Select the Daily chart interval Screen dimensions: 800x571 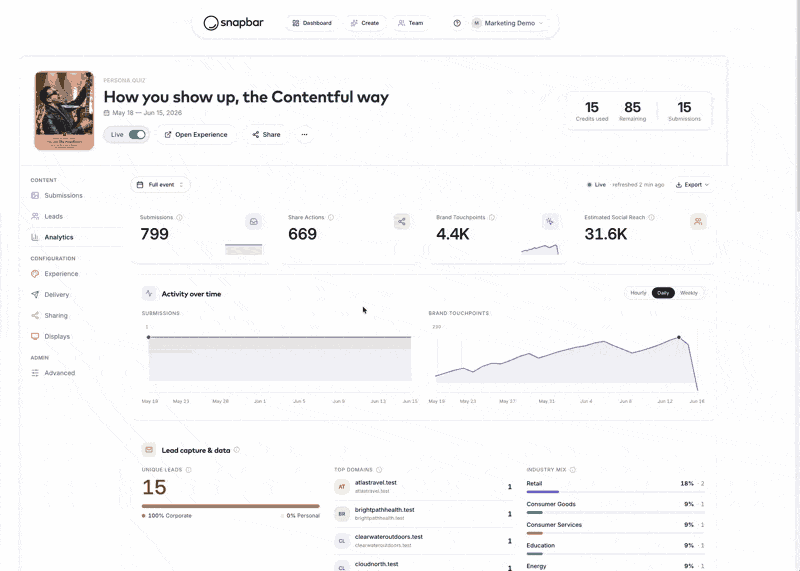tap(663, 293)
